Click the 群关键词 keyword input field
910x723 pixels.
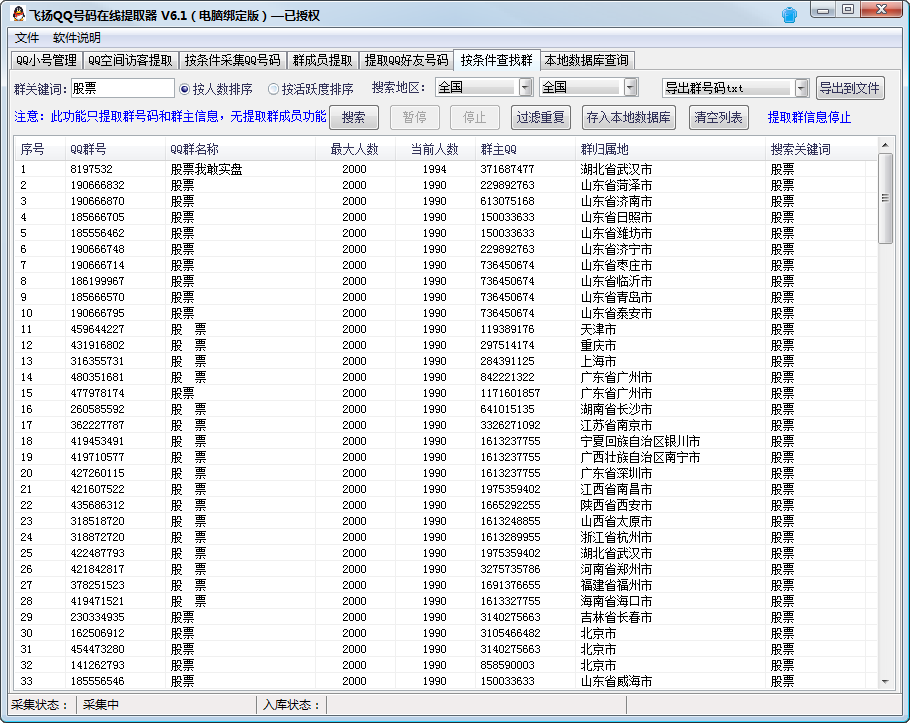(x=121, y=88)
